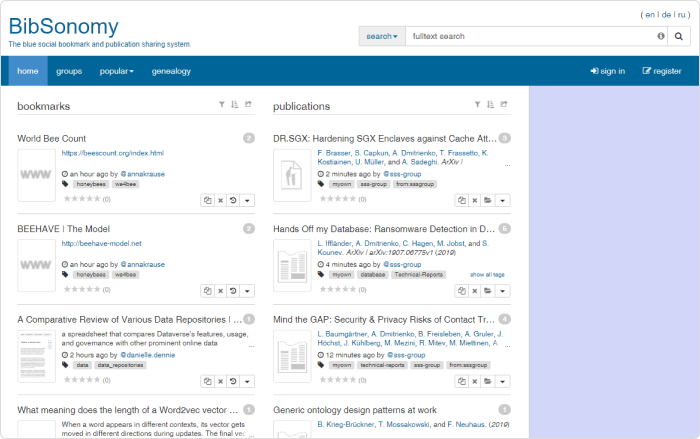Screen dimensions: 700x439
Task: Click show all tags link
Action: [x=487, y=275]
